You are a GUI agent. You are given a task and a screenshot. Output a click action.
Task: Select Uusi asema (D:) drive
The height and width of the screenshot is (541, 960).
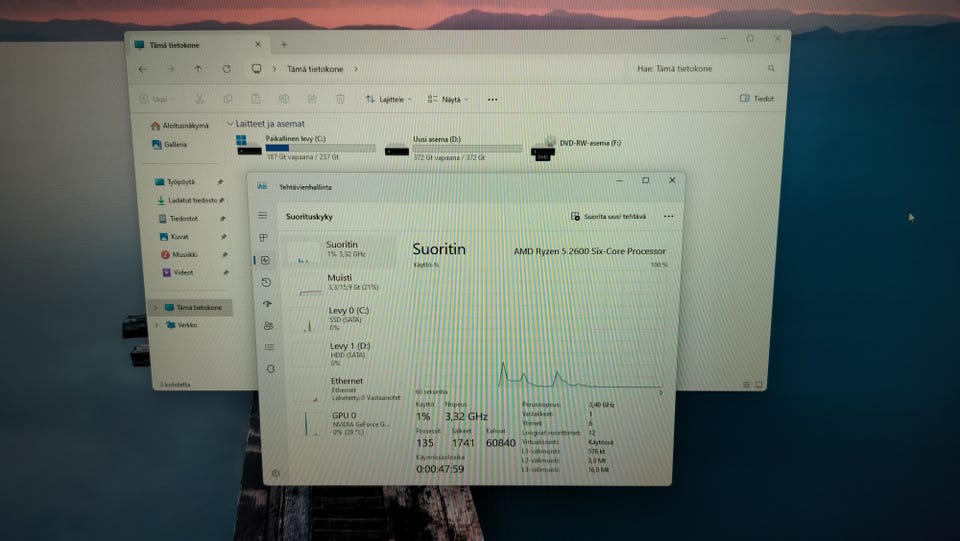pos(454,147)
